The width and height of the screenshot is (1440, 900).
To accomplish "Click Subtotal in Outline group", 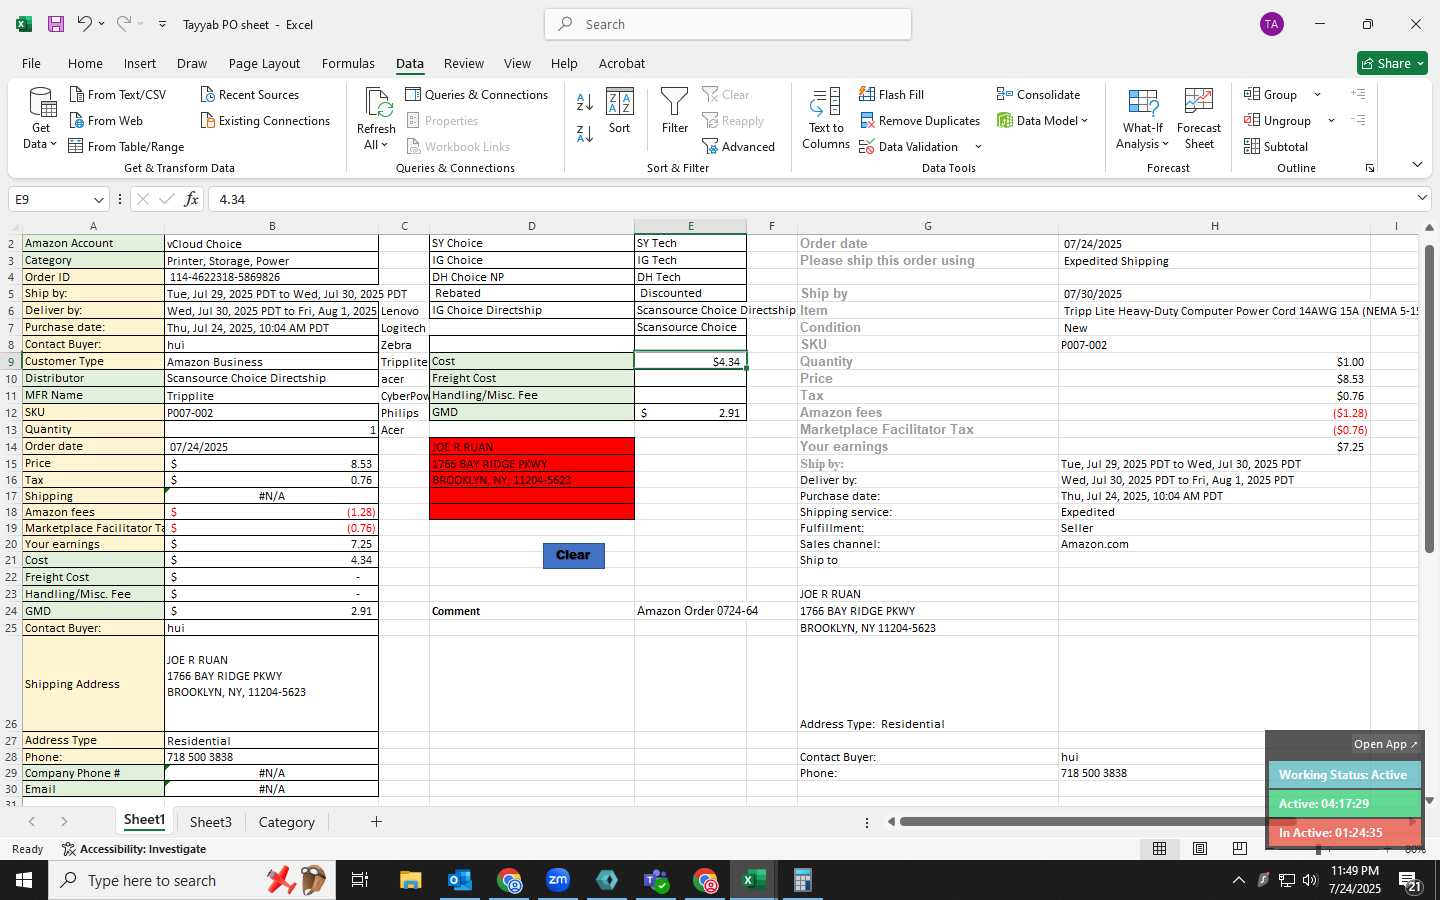I will 1276,146.
